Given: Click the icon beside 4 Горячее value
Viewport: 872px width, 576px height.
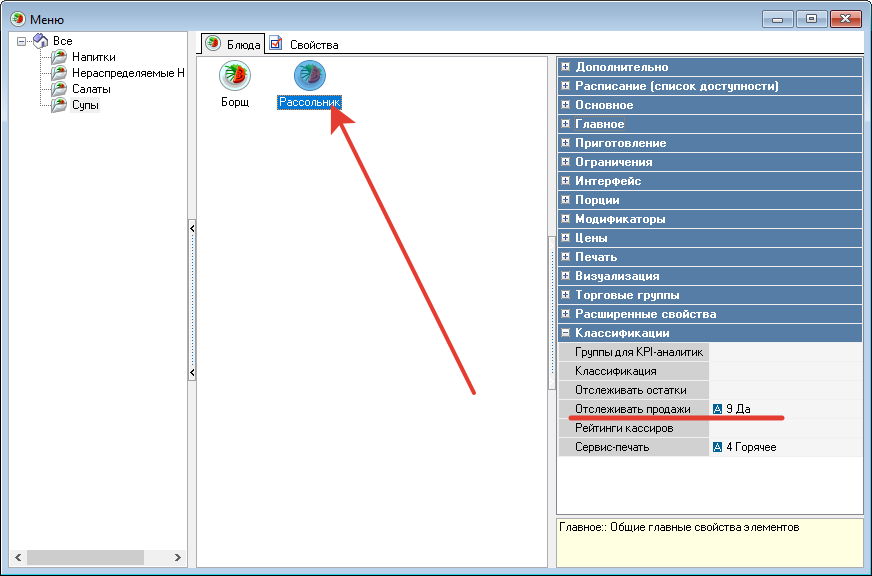Looking at the screenshot, I should click(x=717, y=447).
